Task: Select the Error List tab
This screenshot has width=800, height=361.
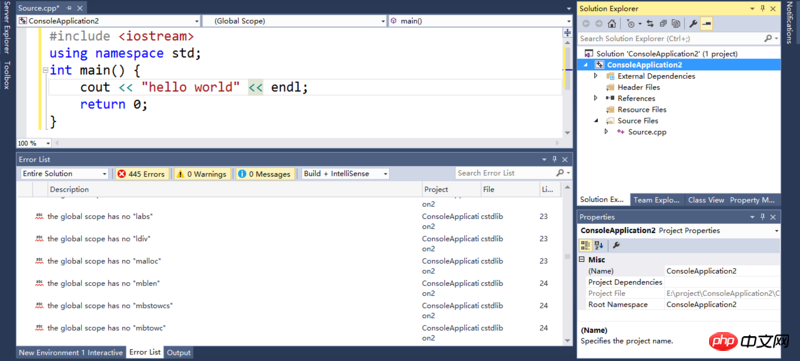Action: [145, 352]
